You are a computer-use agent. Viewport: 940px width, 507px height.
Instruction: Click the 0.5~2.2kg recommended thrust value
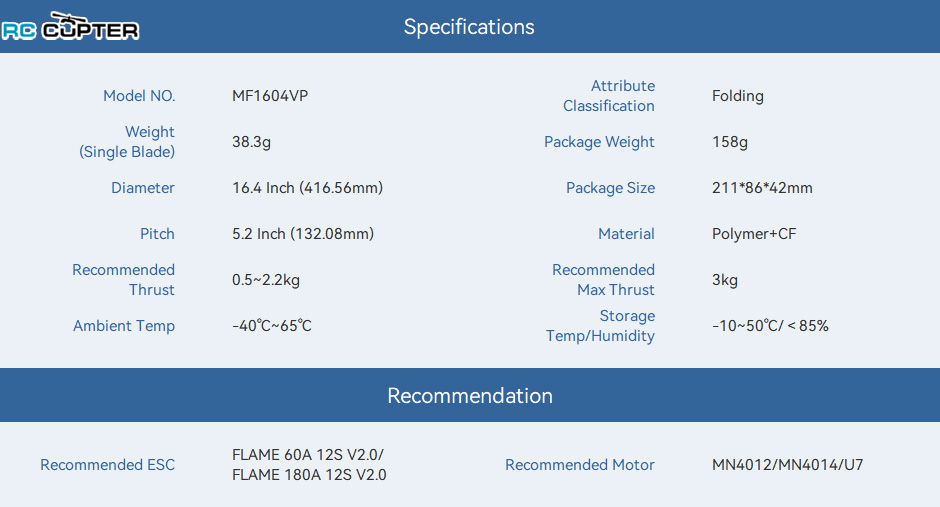click(x=266, y=280)
